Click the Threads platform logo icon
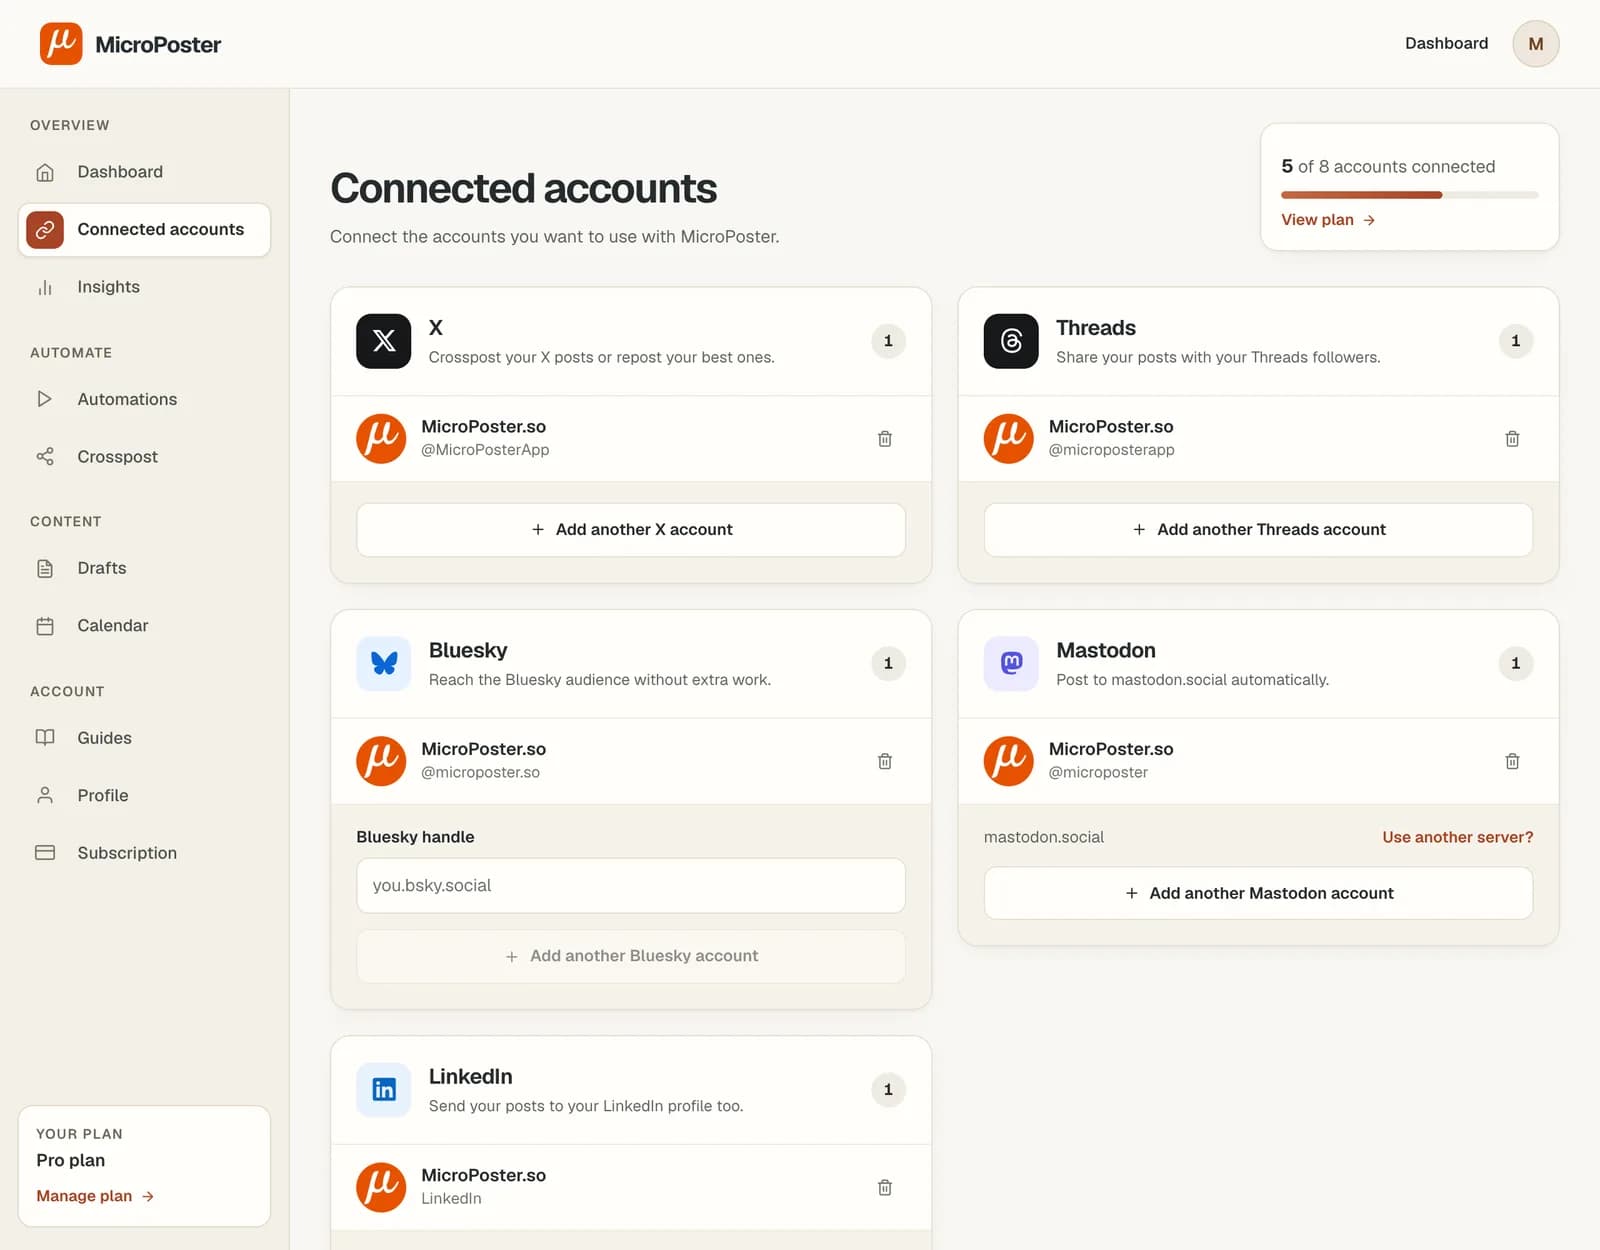The height and width of the screenshot is (1250, 1600). [x=1011, y=341]
